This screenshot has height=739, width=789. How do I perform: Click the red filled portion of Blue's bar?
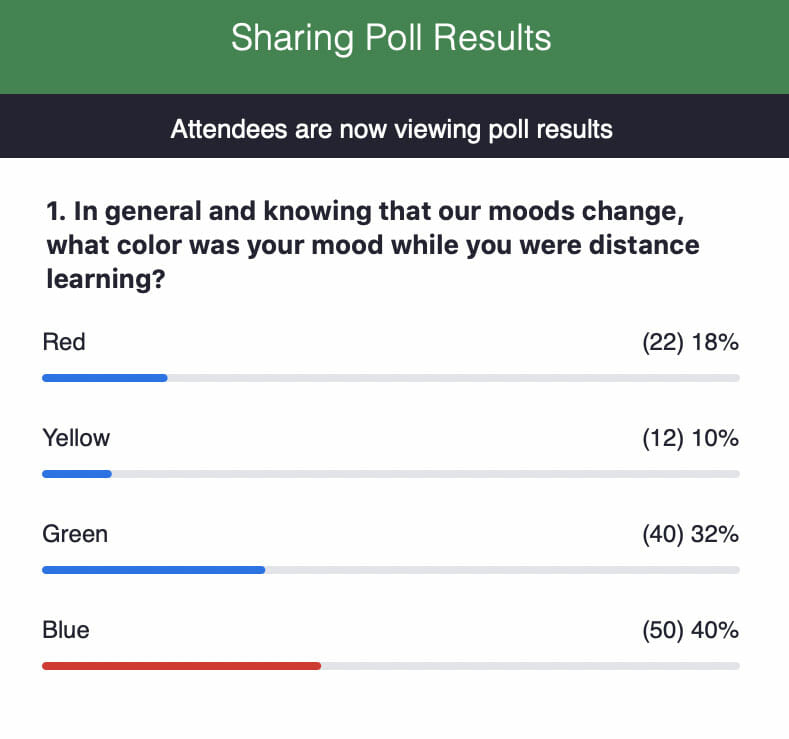[x=181, y=666]
